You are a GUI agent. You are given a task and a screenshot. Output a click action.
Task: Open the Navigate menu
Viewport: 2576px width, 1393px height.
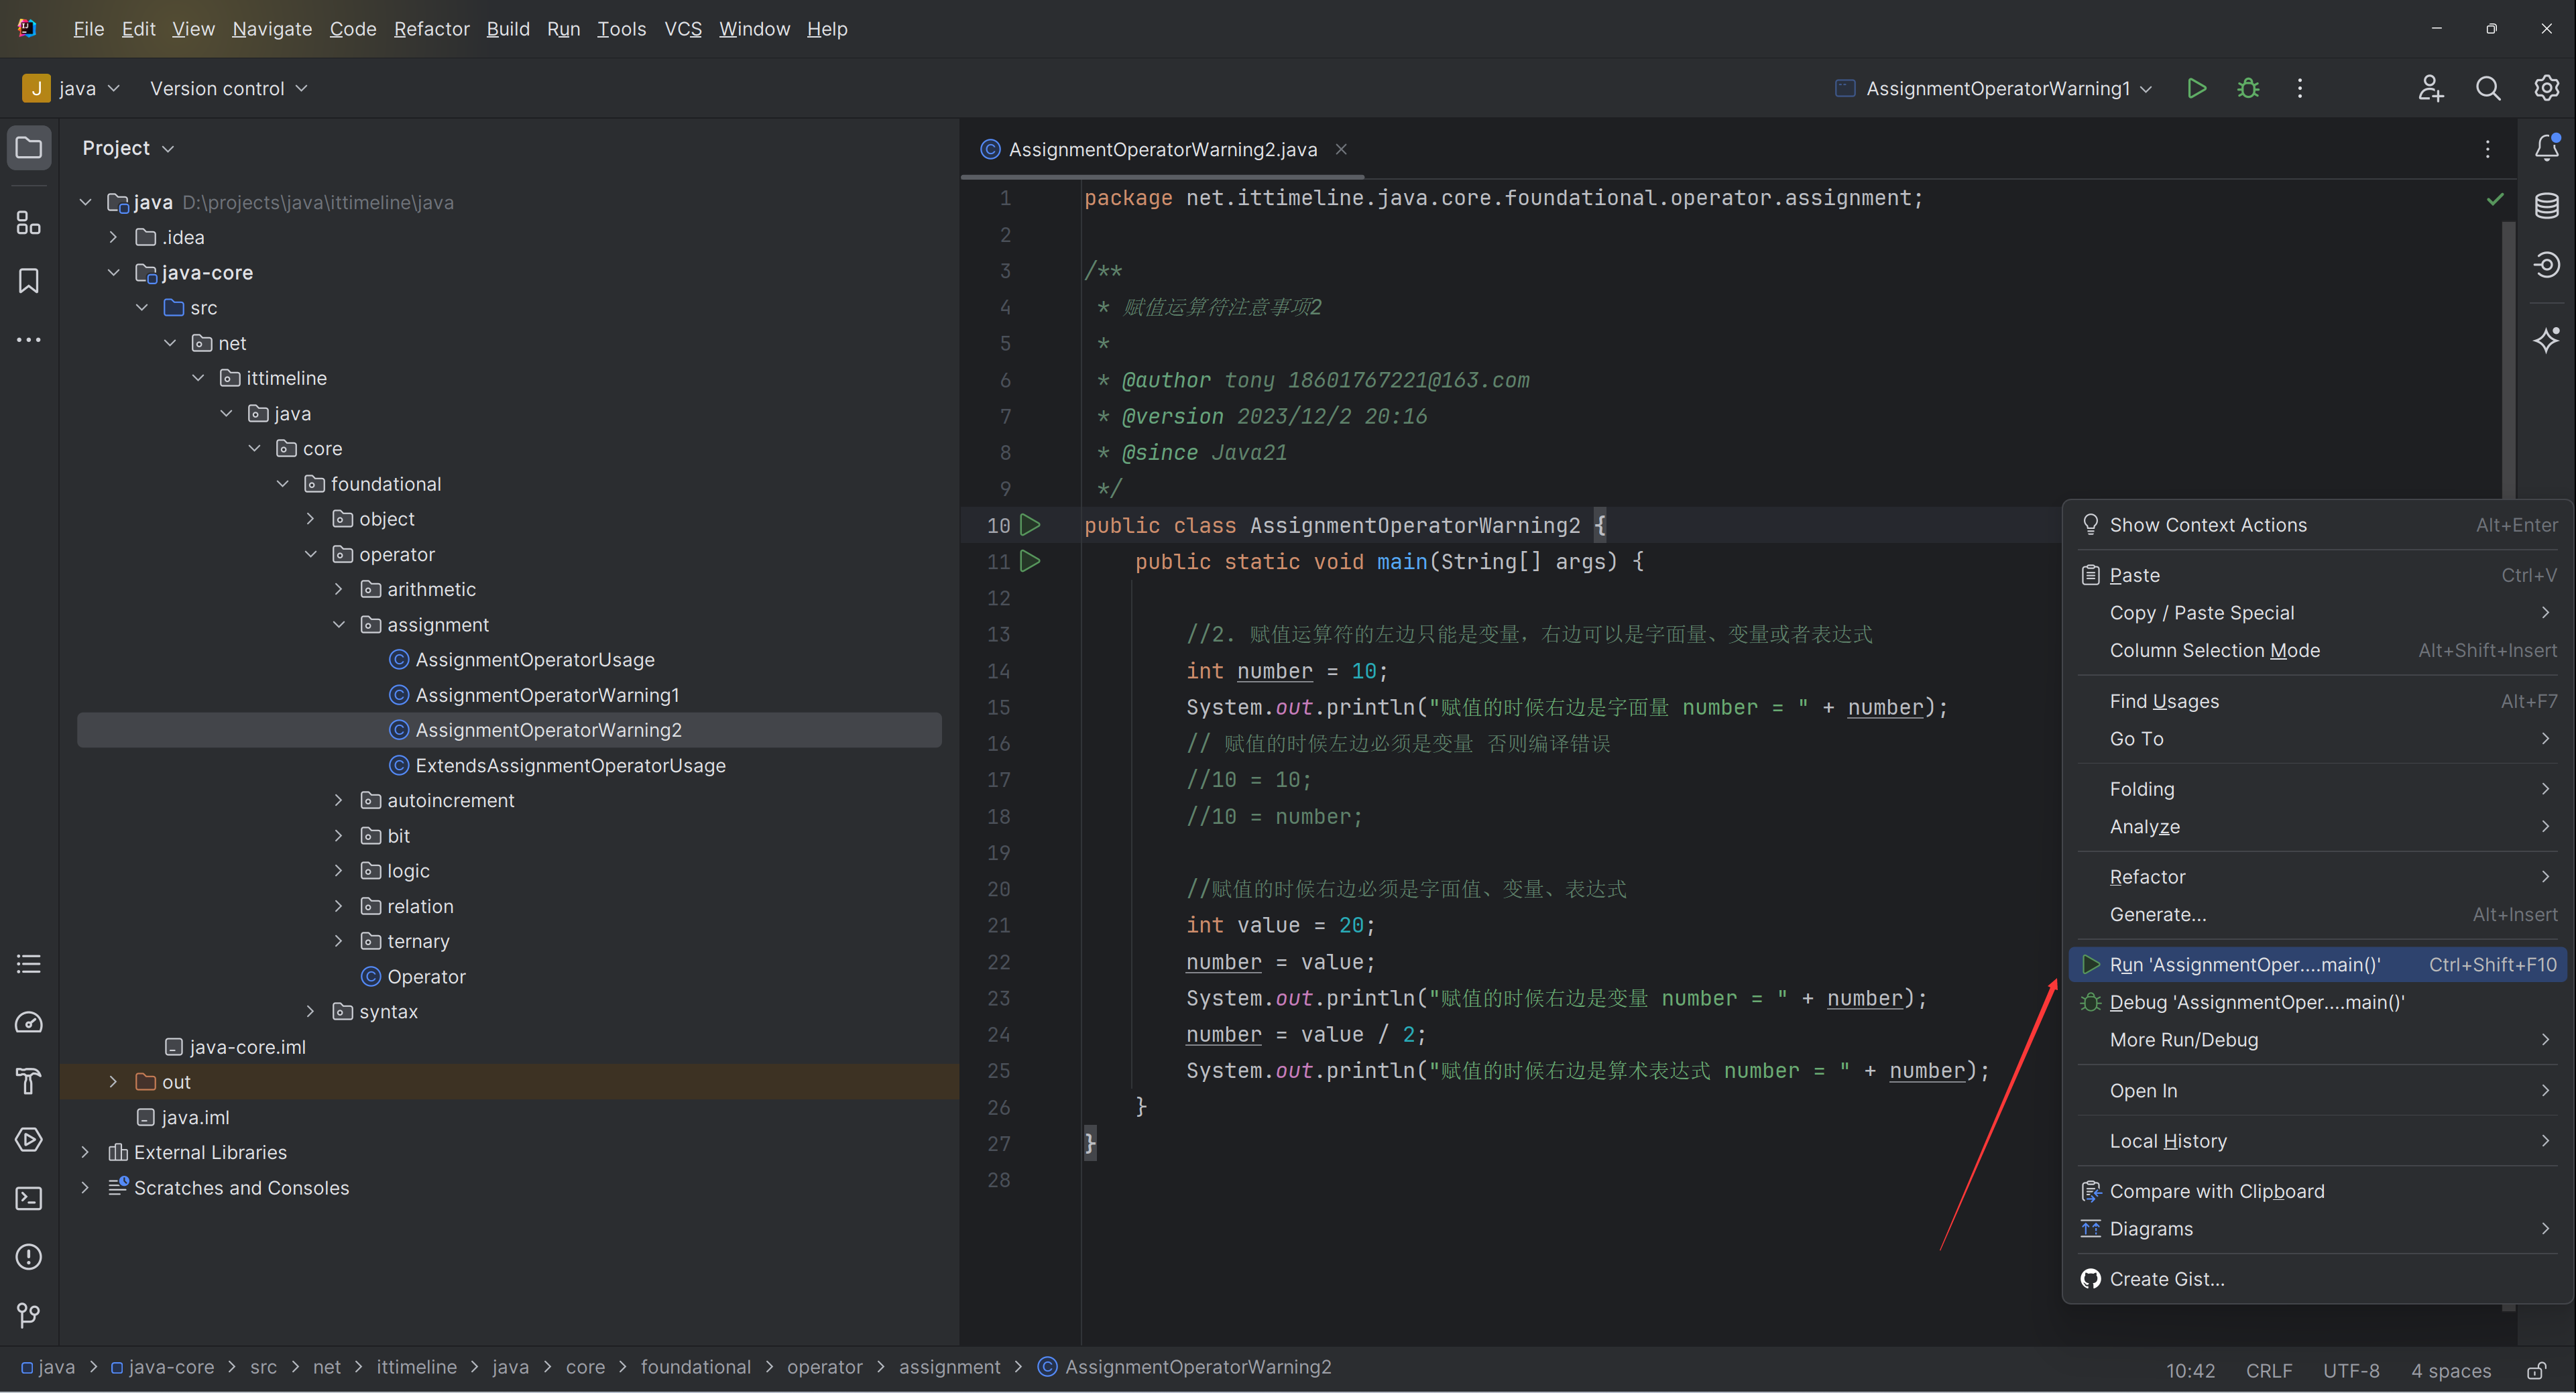(272, 29)
